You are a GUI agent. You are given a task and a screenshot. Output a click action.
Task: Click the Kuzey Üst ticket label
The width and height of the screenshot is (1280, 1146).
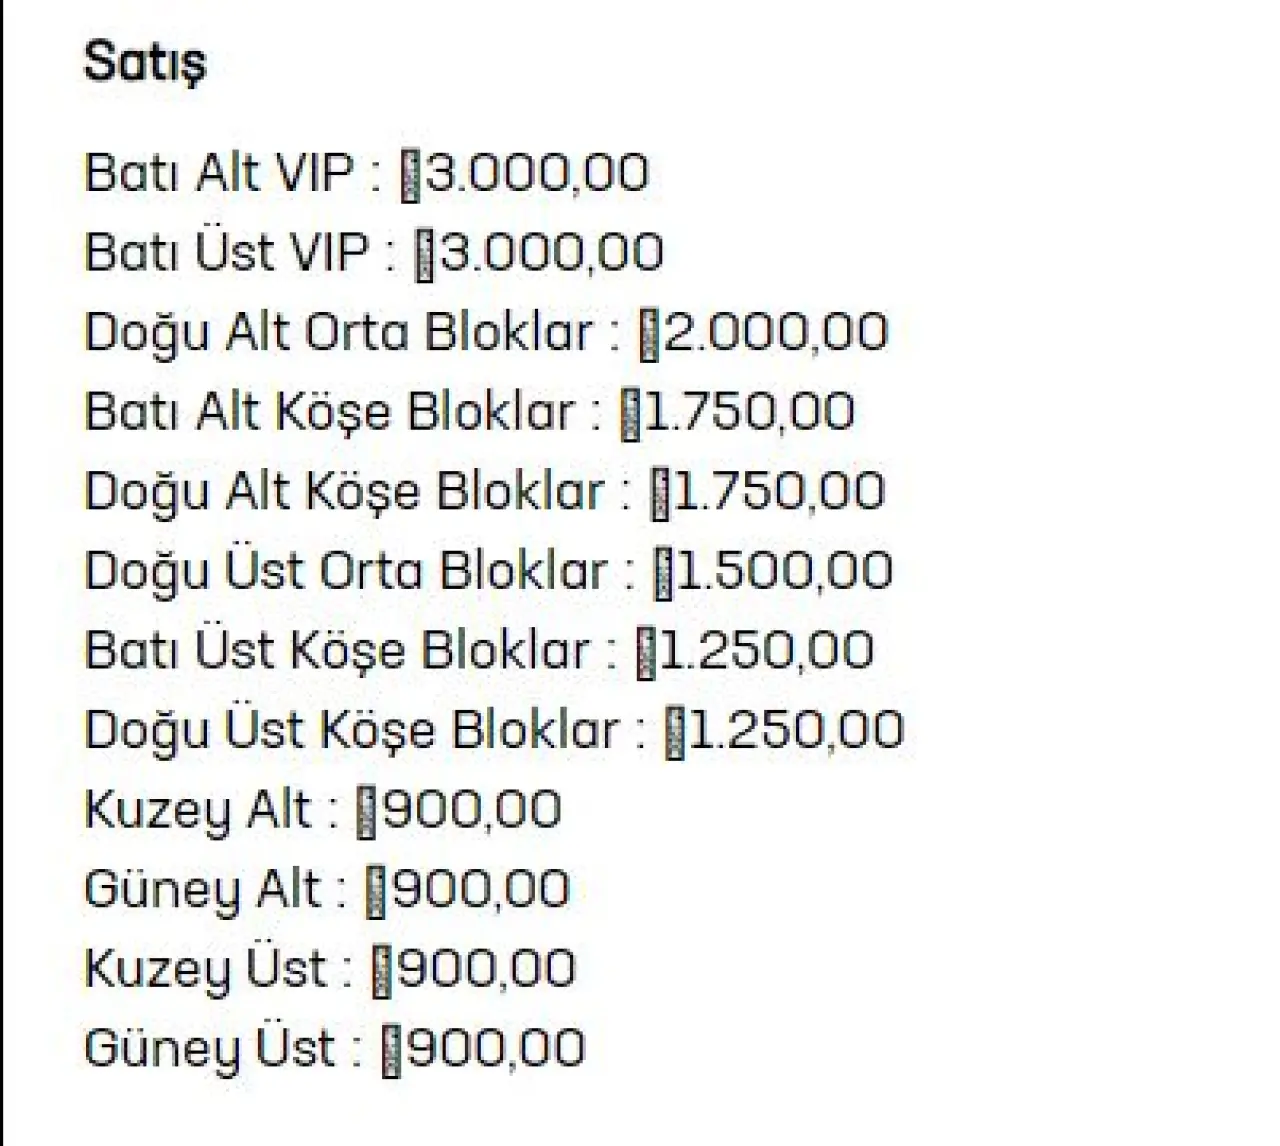click(205, 968)
